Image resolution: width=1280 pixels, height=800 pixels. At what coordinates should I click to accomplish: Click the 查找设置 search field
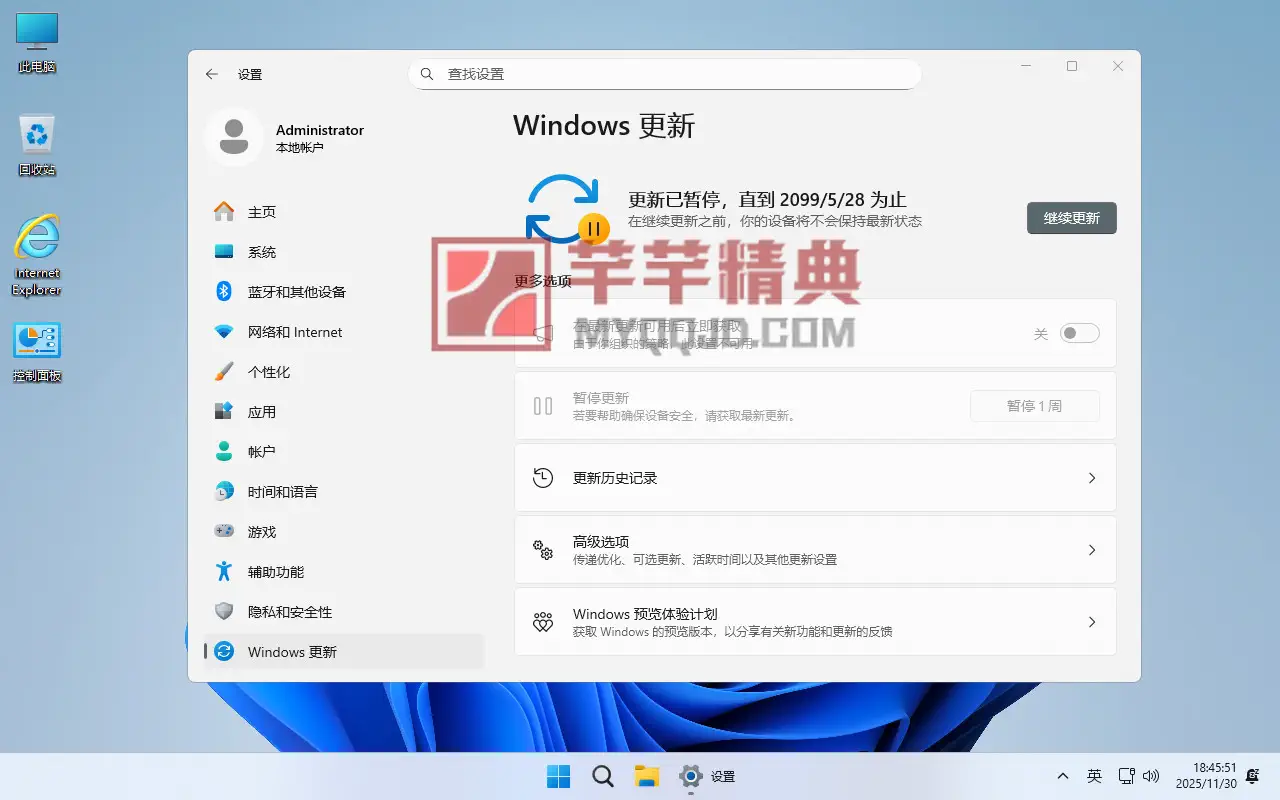click(x=664, y=74)
